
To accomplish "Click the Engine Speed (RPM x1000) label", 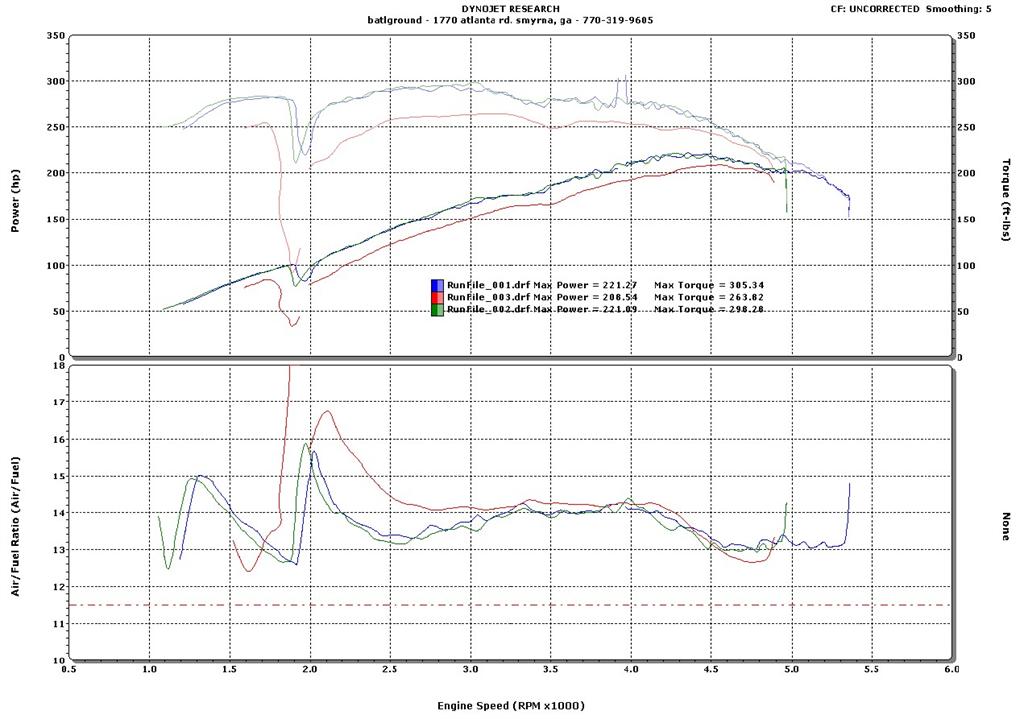I will [510, 705].
